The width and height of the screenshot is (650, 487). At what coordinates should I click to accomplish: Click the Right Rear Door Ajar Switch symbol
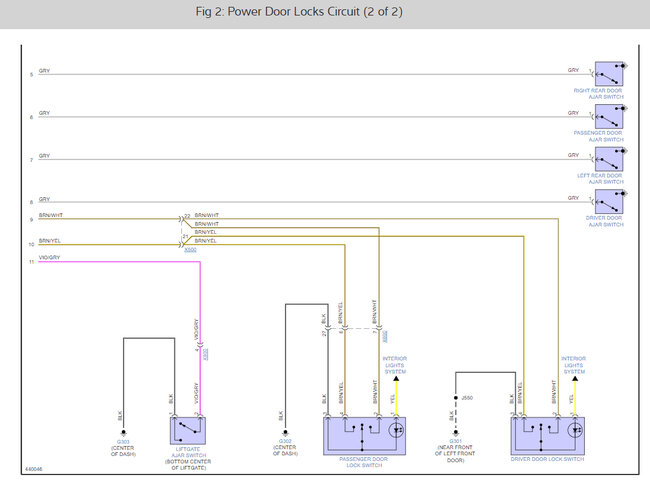point(609,74)
